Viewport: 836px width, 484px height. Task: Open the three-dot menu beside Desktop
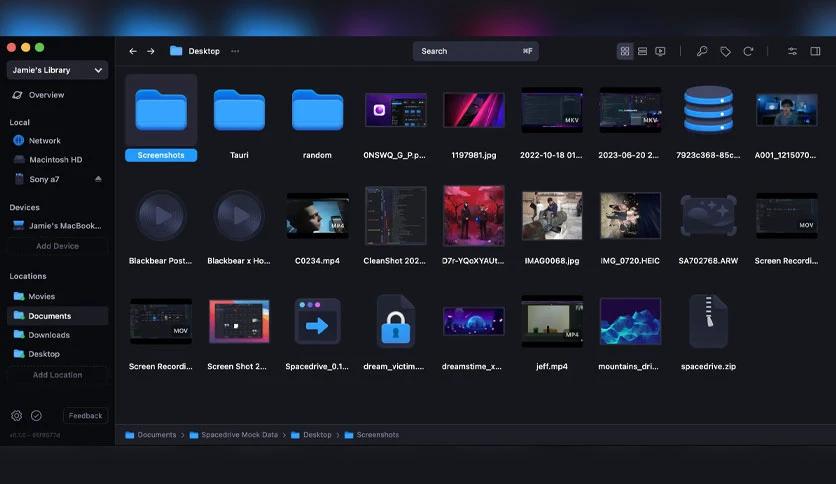(235, 51)
